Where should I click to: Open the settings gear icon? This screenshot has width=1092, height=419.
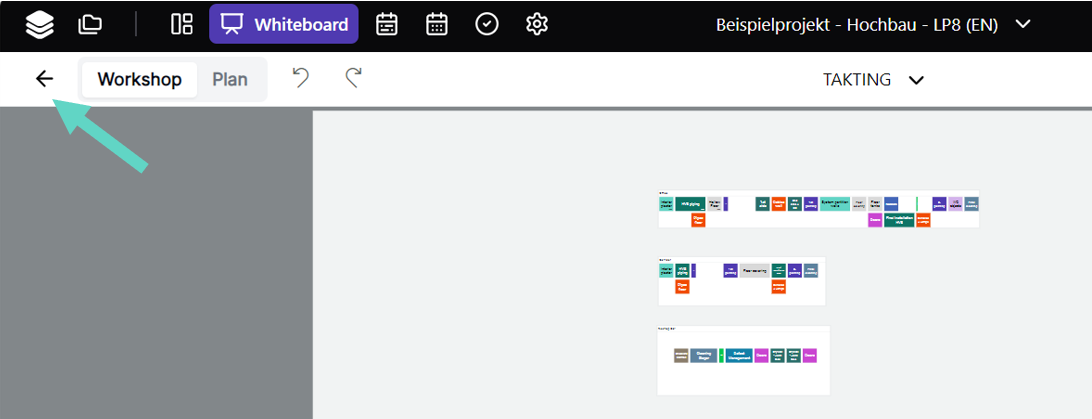537,24
